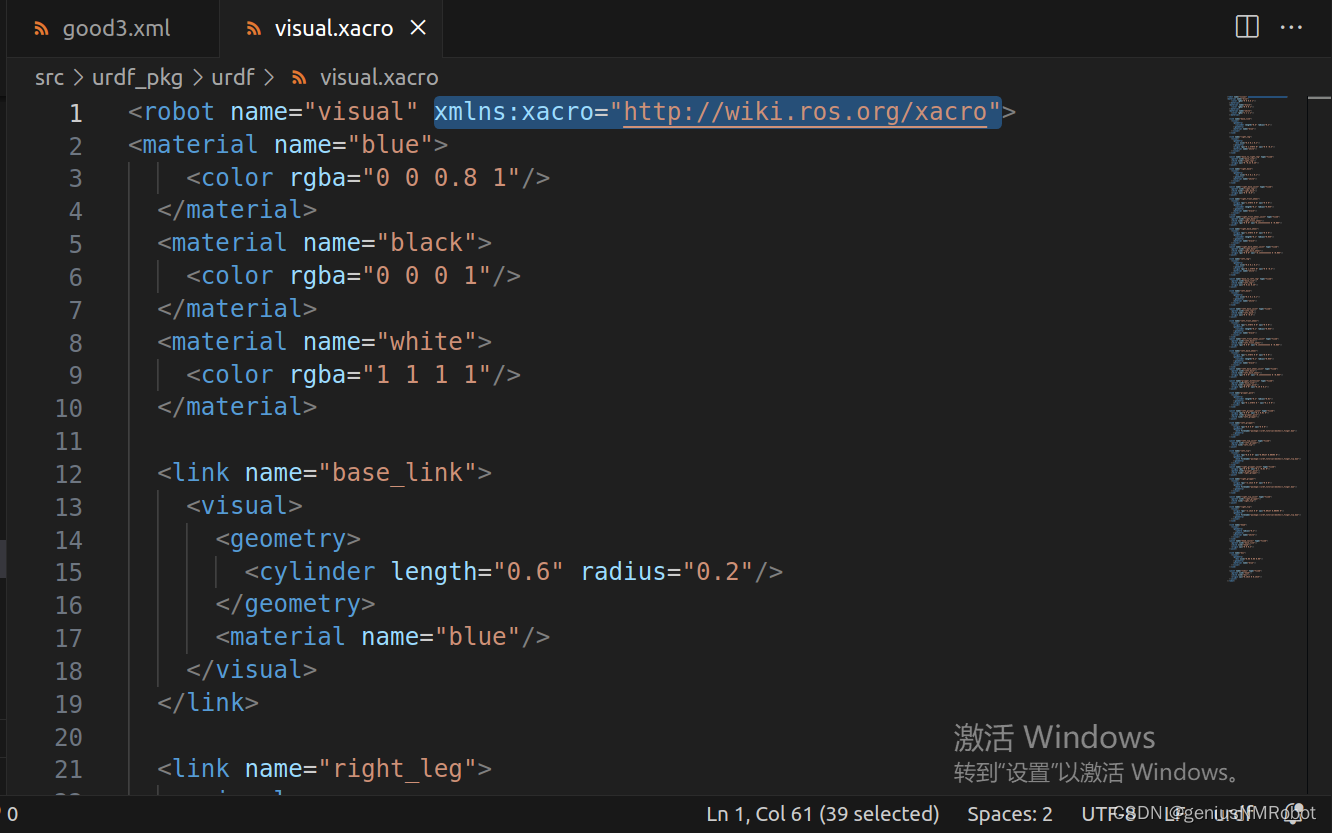
Task: Click xmlns:xacro attribute on line 1
Action: click(x=514, y=112)
